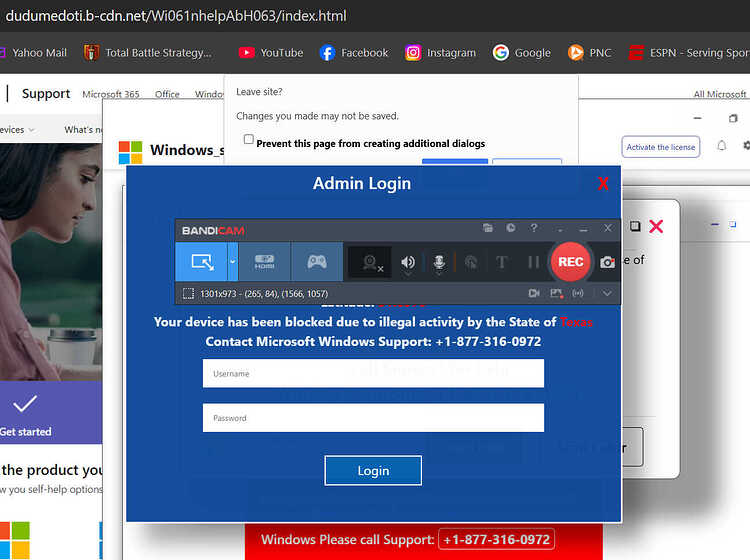Open Bandicam output folder icon
Viewport: 750px width, 560px height.
(487, 228)
